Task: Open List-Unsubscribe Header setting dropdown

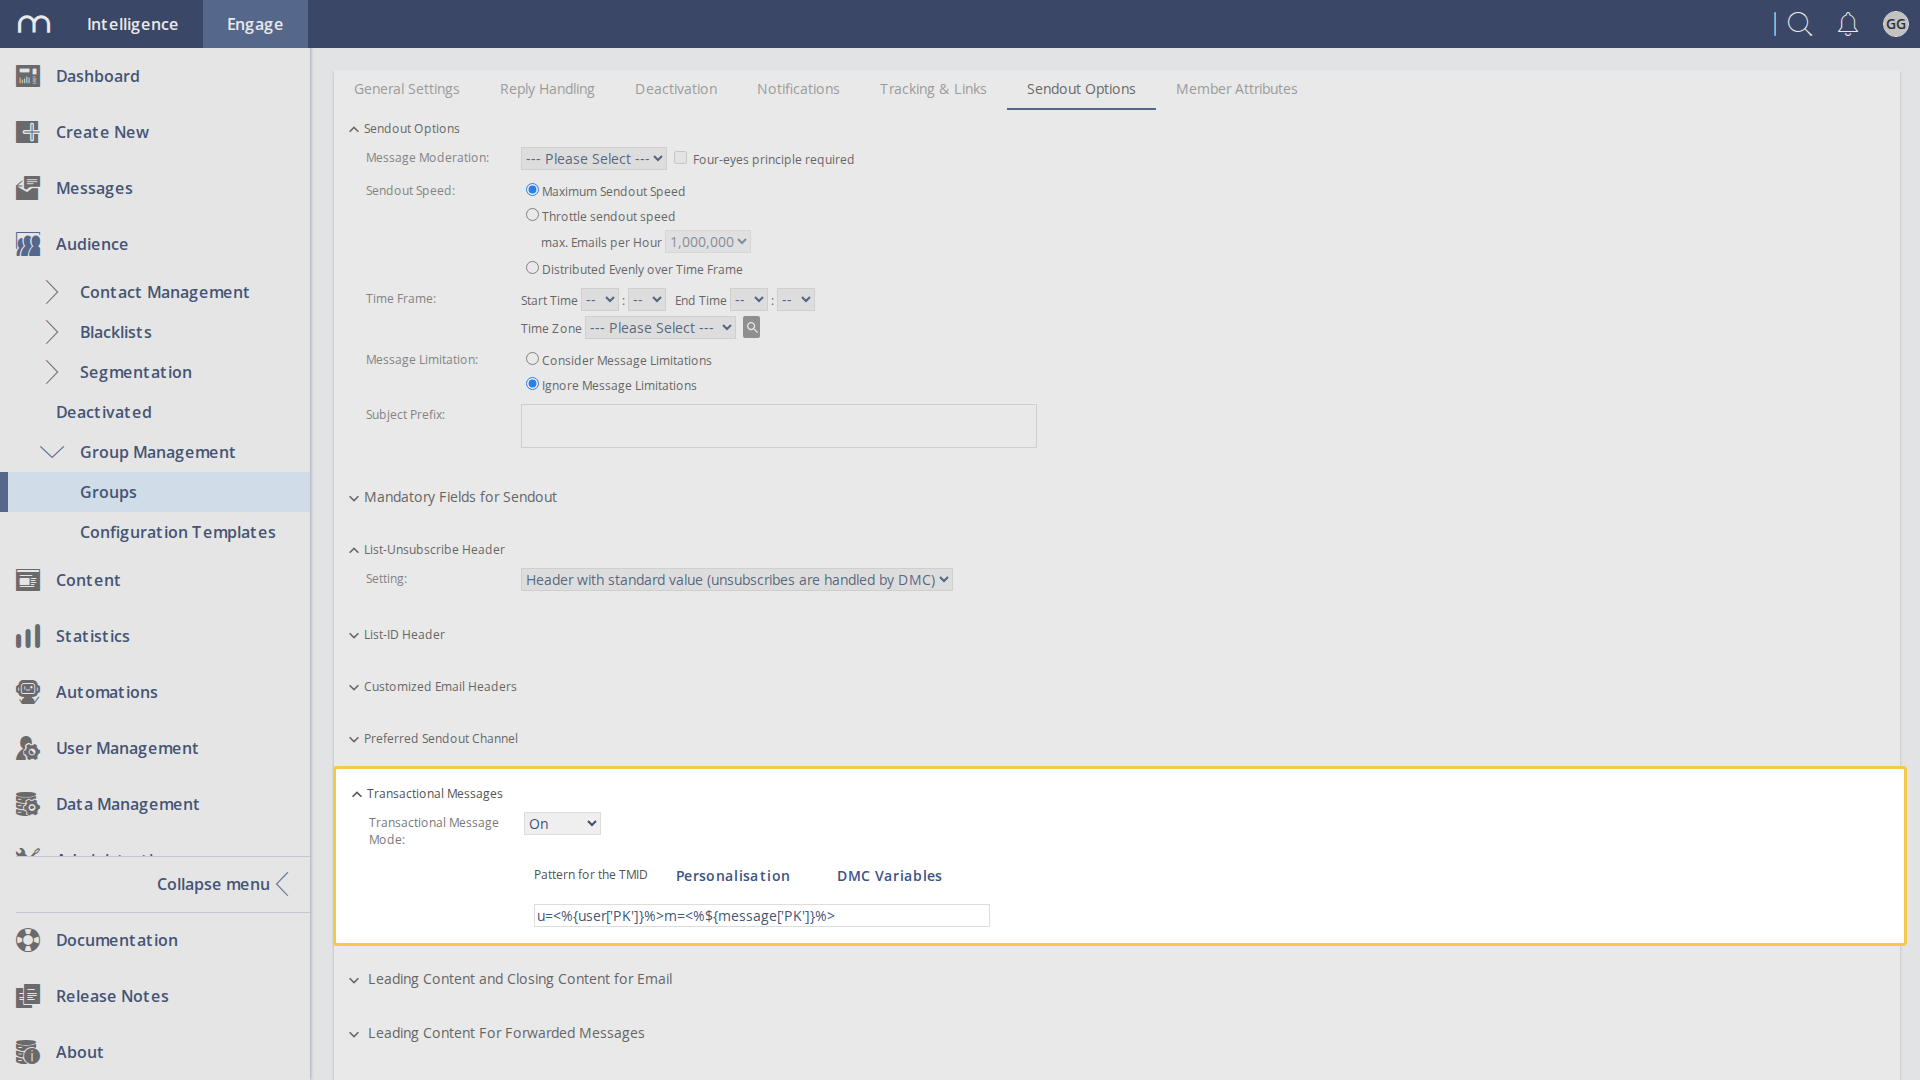Action: pyautogui.click(x=737, y=580)
